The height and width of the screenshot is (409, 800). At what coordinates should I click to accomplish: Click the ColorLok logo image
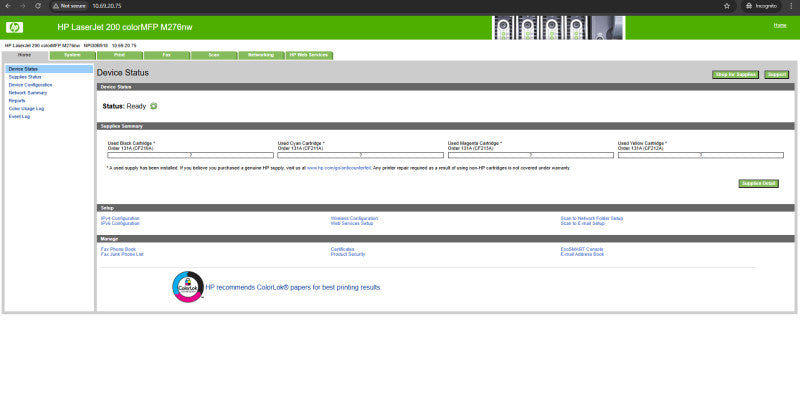tap(188, 287)
